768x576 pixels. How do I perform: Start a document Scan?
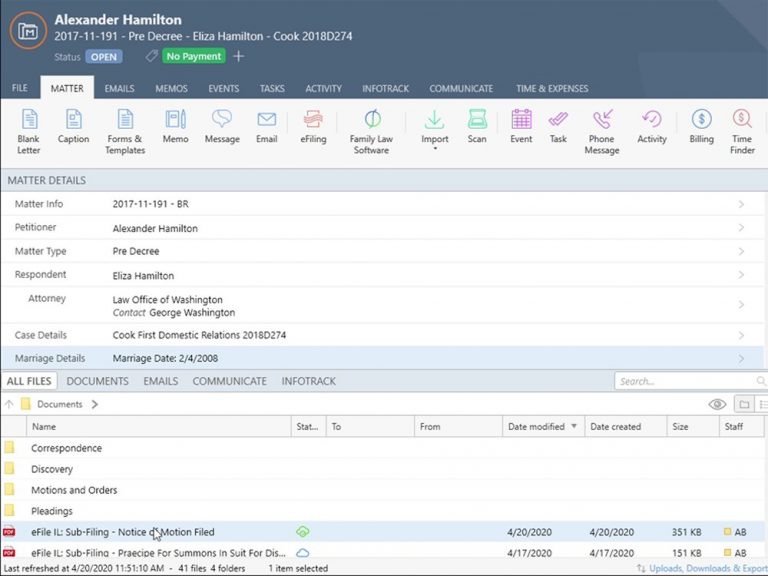[477, 126]
